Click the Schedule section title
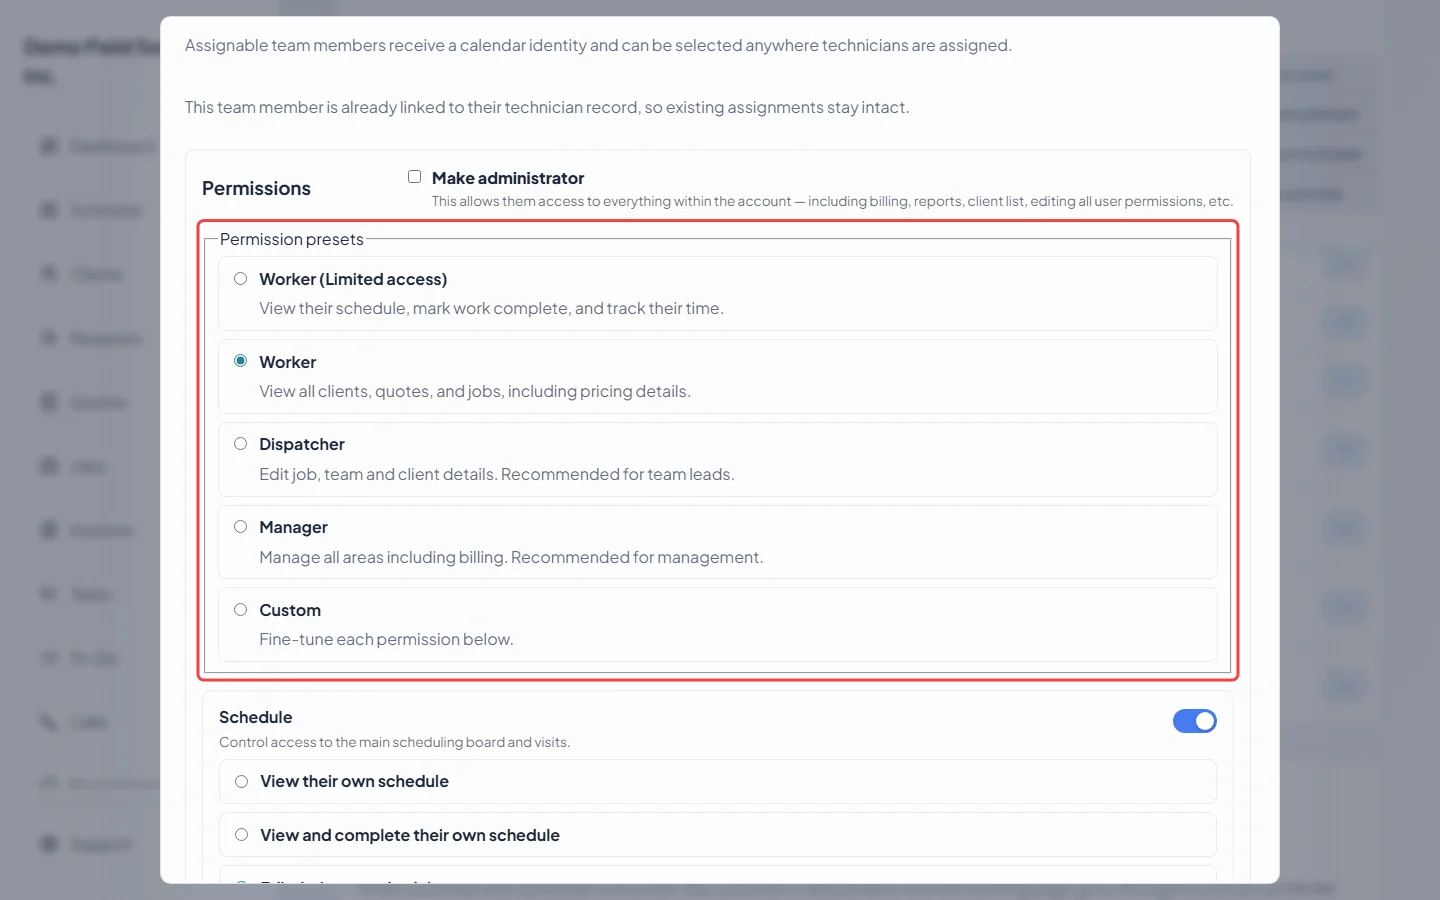This screenshot has width=1440, height=900. tap(256, 717)
